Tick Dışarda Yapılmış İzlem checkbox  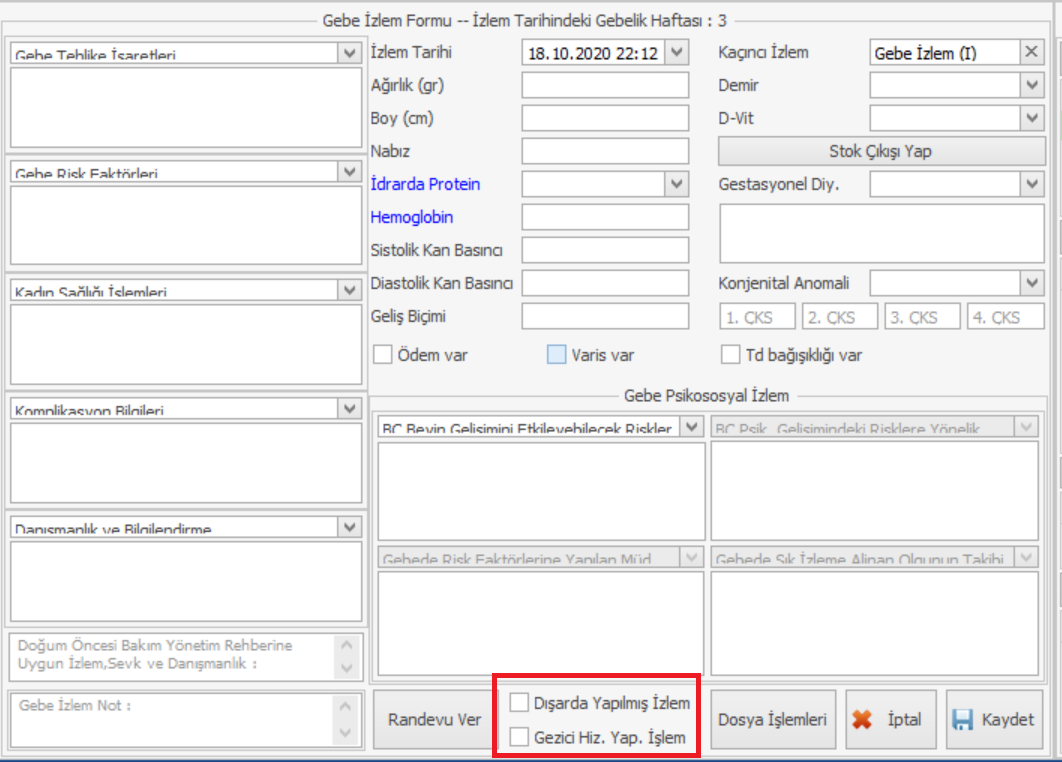click(520, 703)
